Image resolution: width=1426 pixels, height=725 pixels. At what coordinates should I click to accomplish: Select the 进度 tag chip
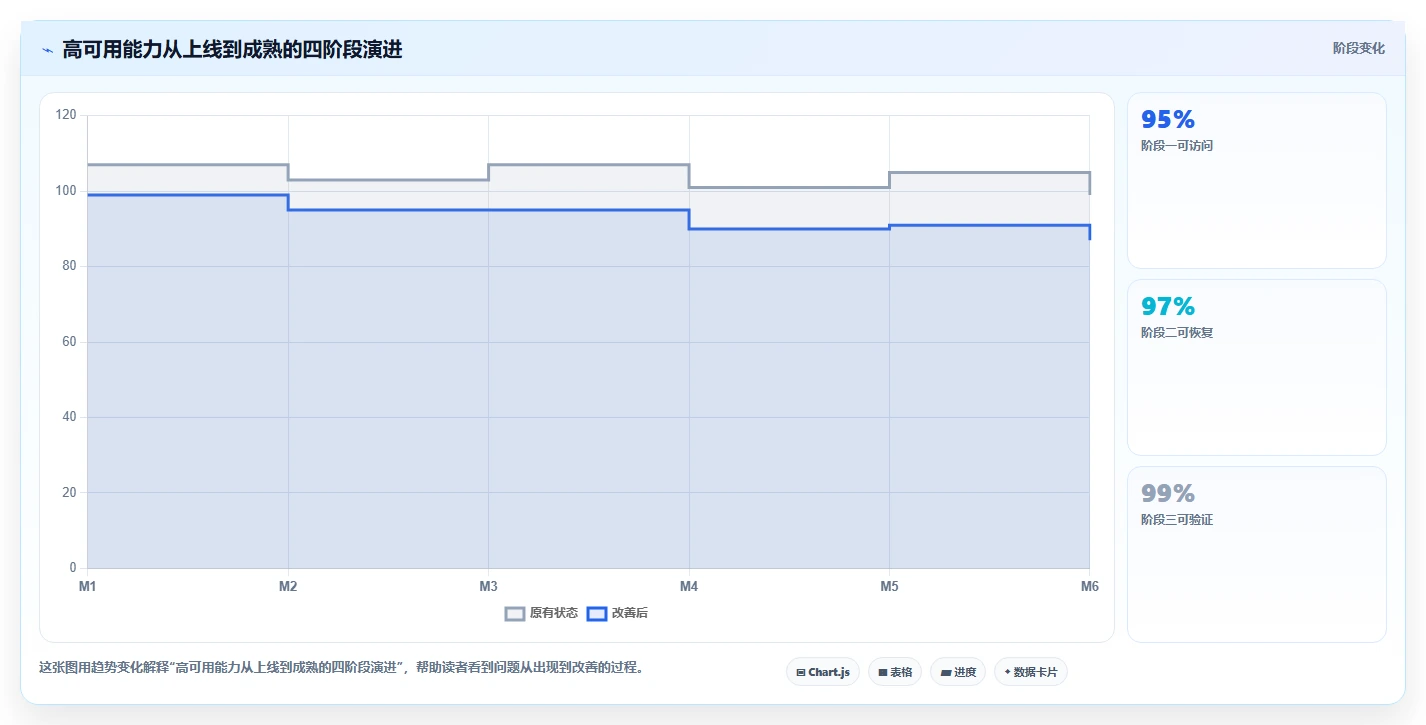[958, 672]
